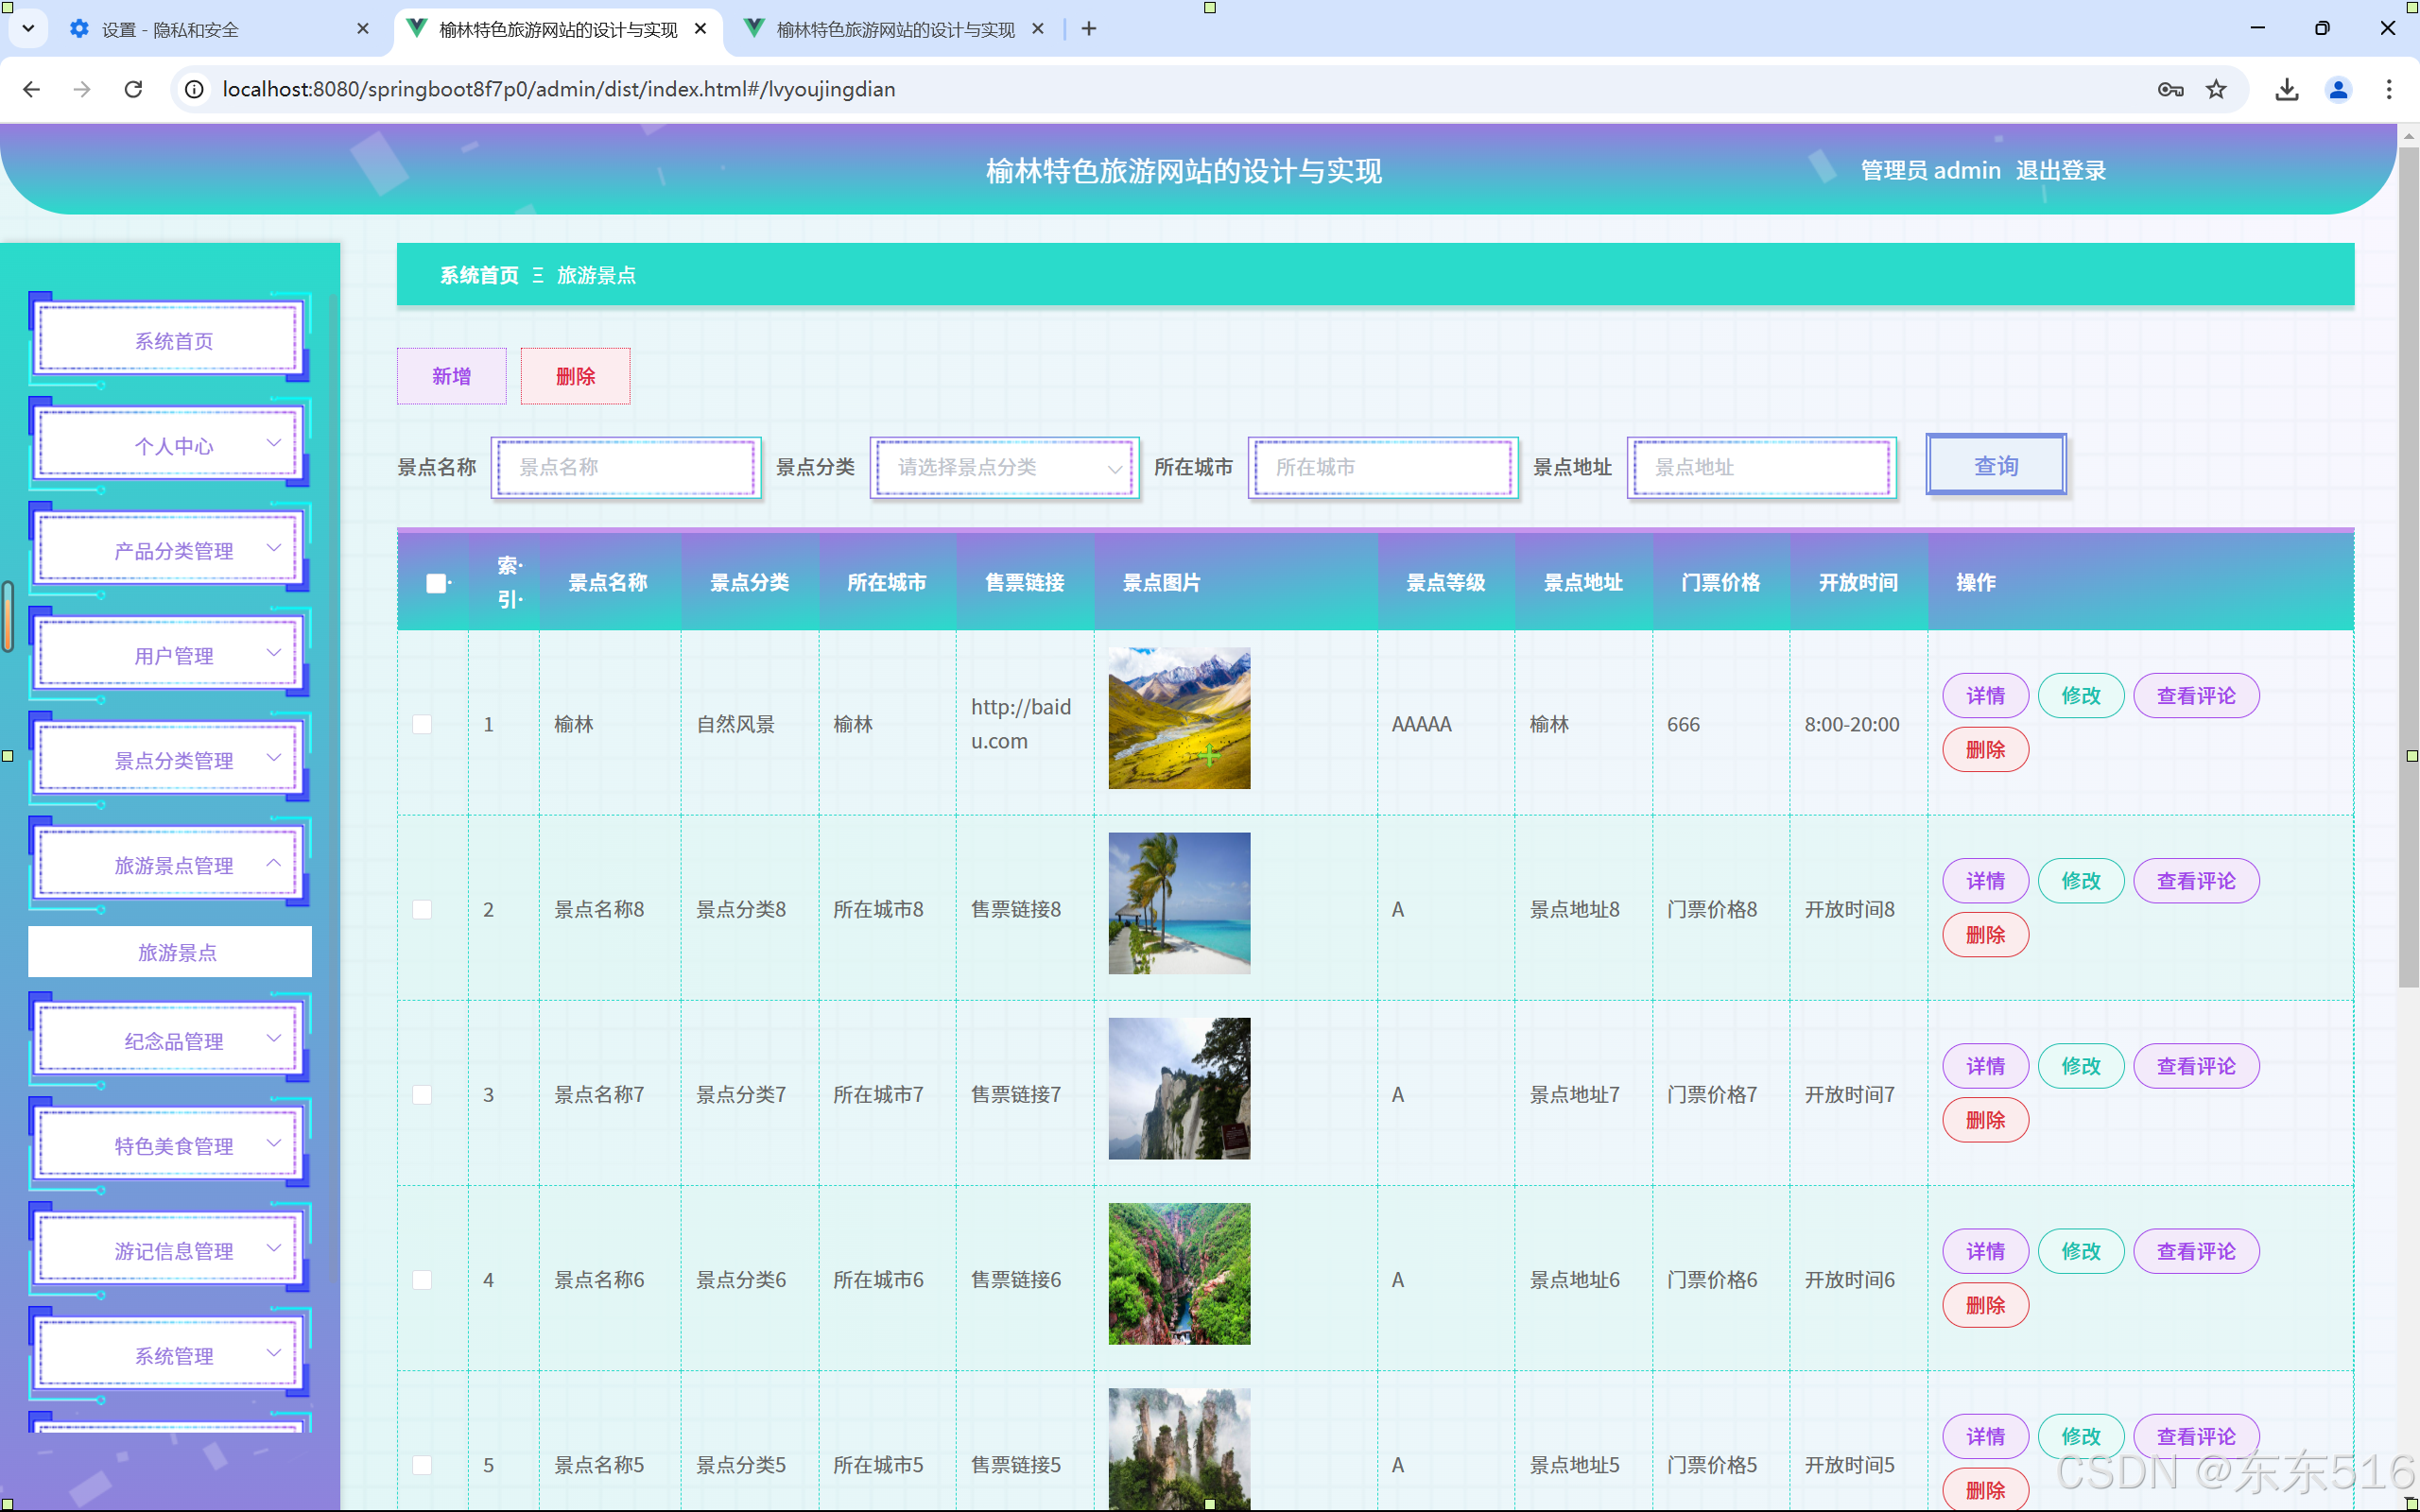
Task: Open a new browser tab
Action: 1089,29
